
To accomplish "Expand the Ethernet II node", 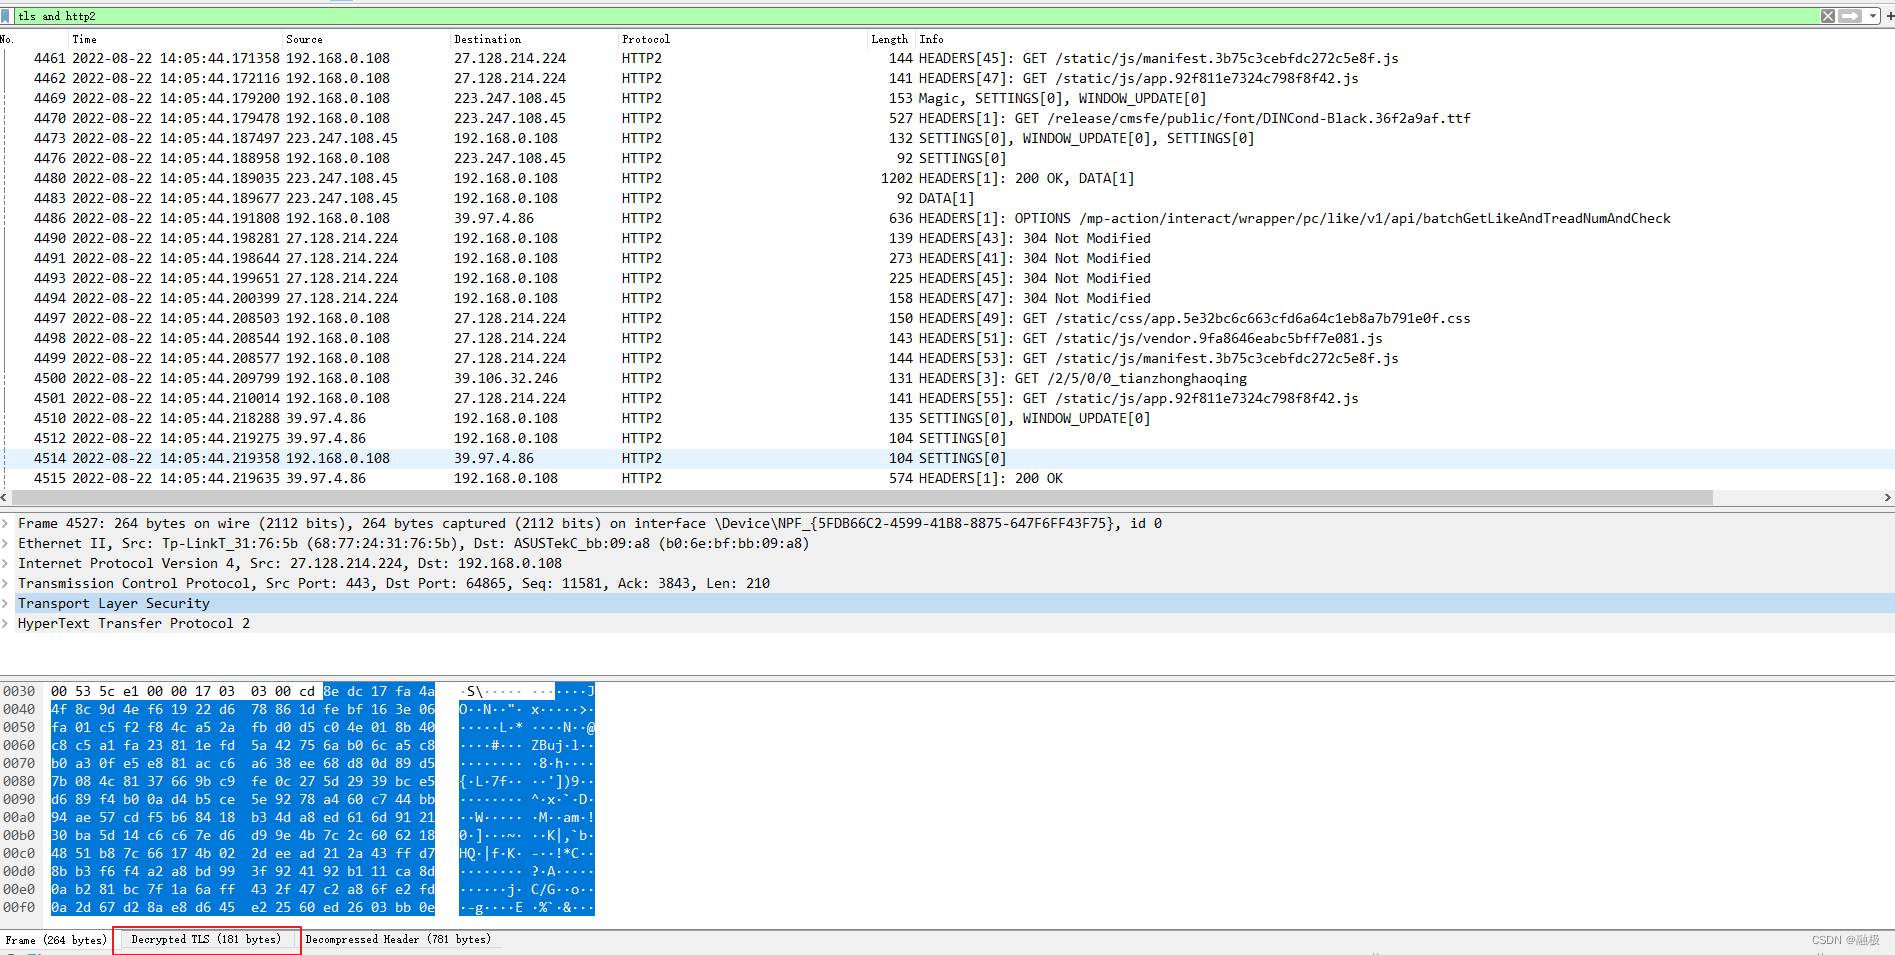I will [x=7, y=543].
